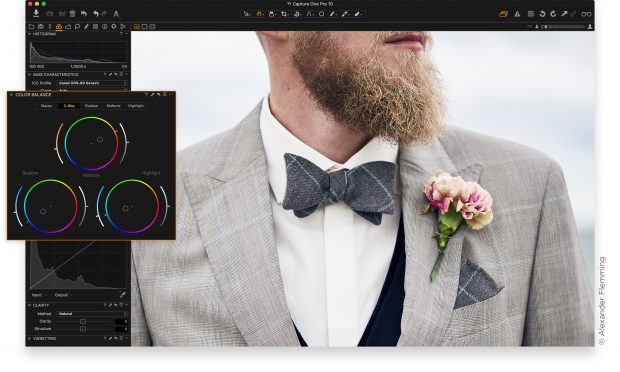Viewport: 620px width, 372px height.
Task: Click the trash delete icon
Action: [72, 14]
